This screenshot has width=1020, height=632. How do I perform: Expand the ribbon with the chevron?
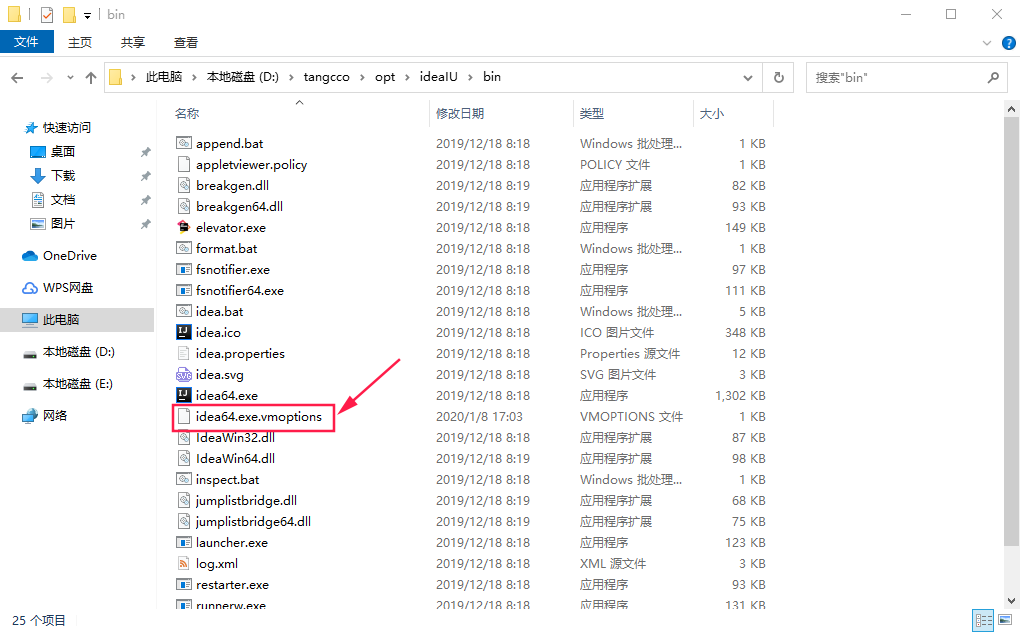(987, 43)
